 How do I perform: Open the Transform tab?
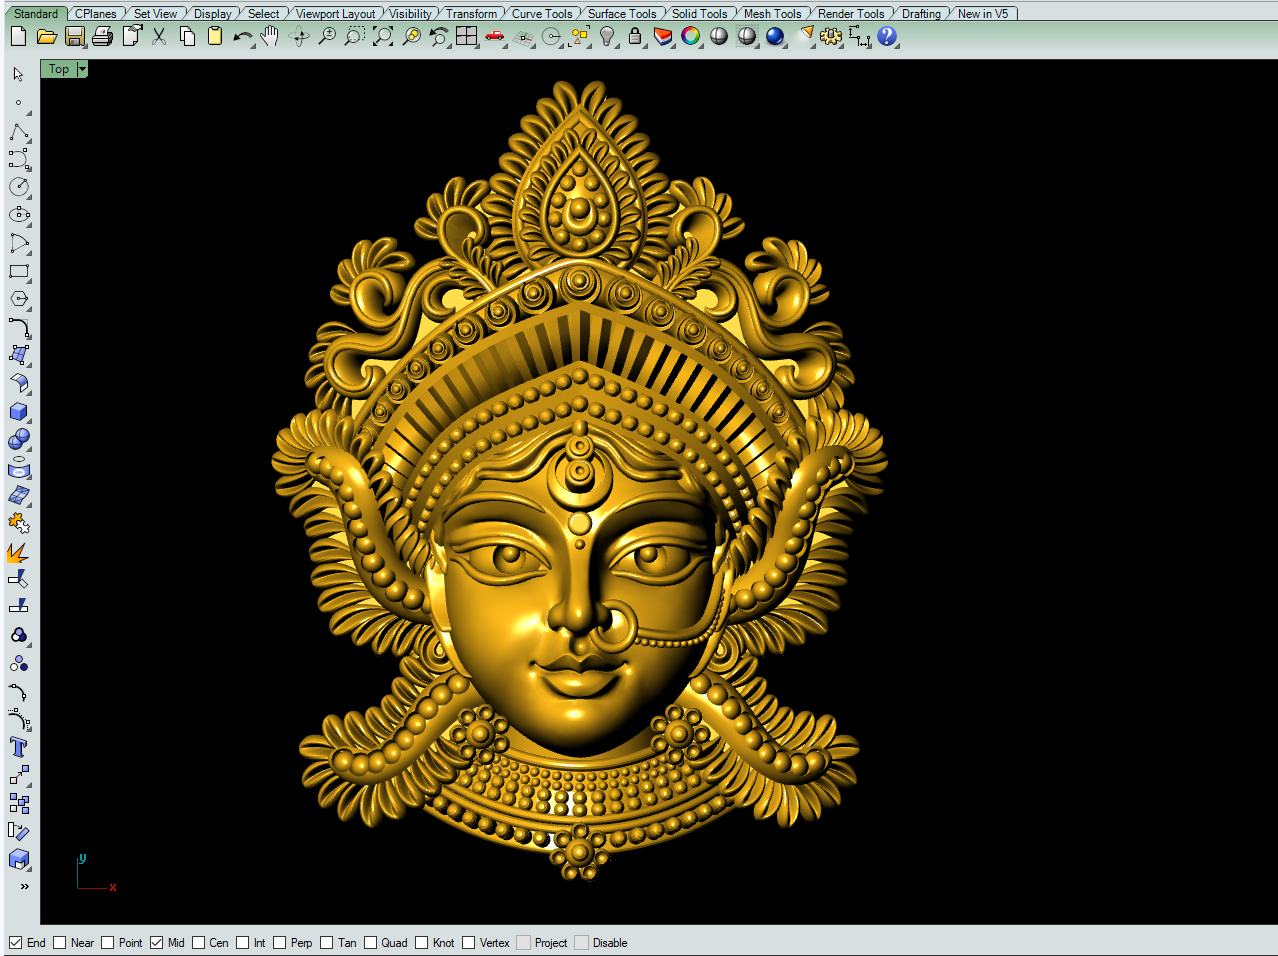(x=471, y=14)
